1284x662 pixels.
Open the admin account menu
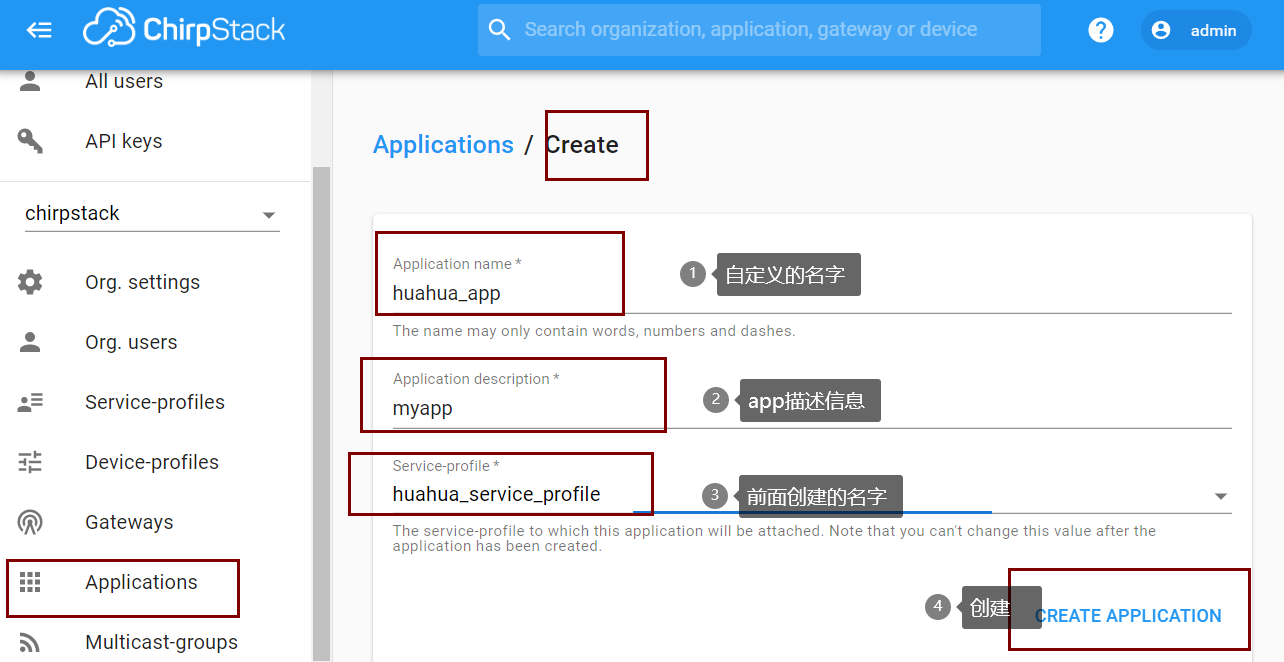pyautogui.click(x=1196, y=29)
